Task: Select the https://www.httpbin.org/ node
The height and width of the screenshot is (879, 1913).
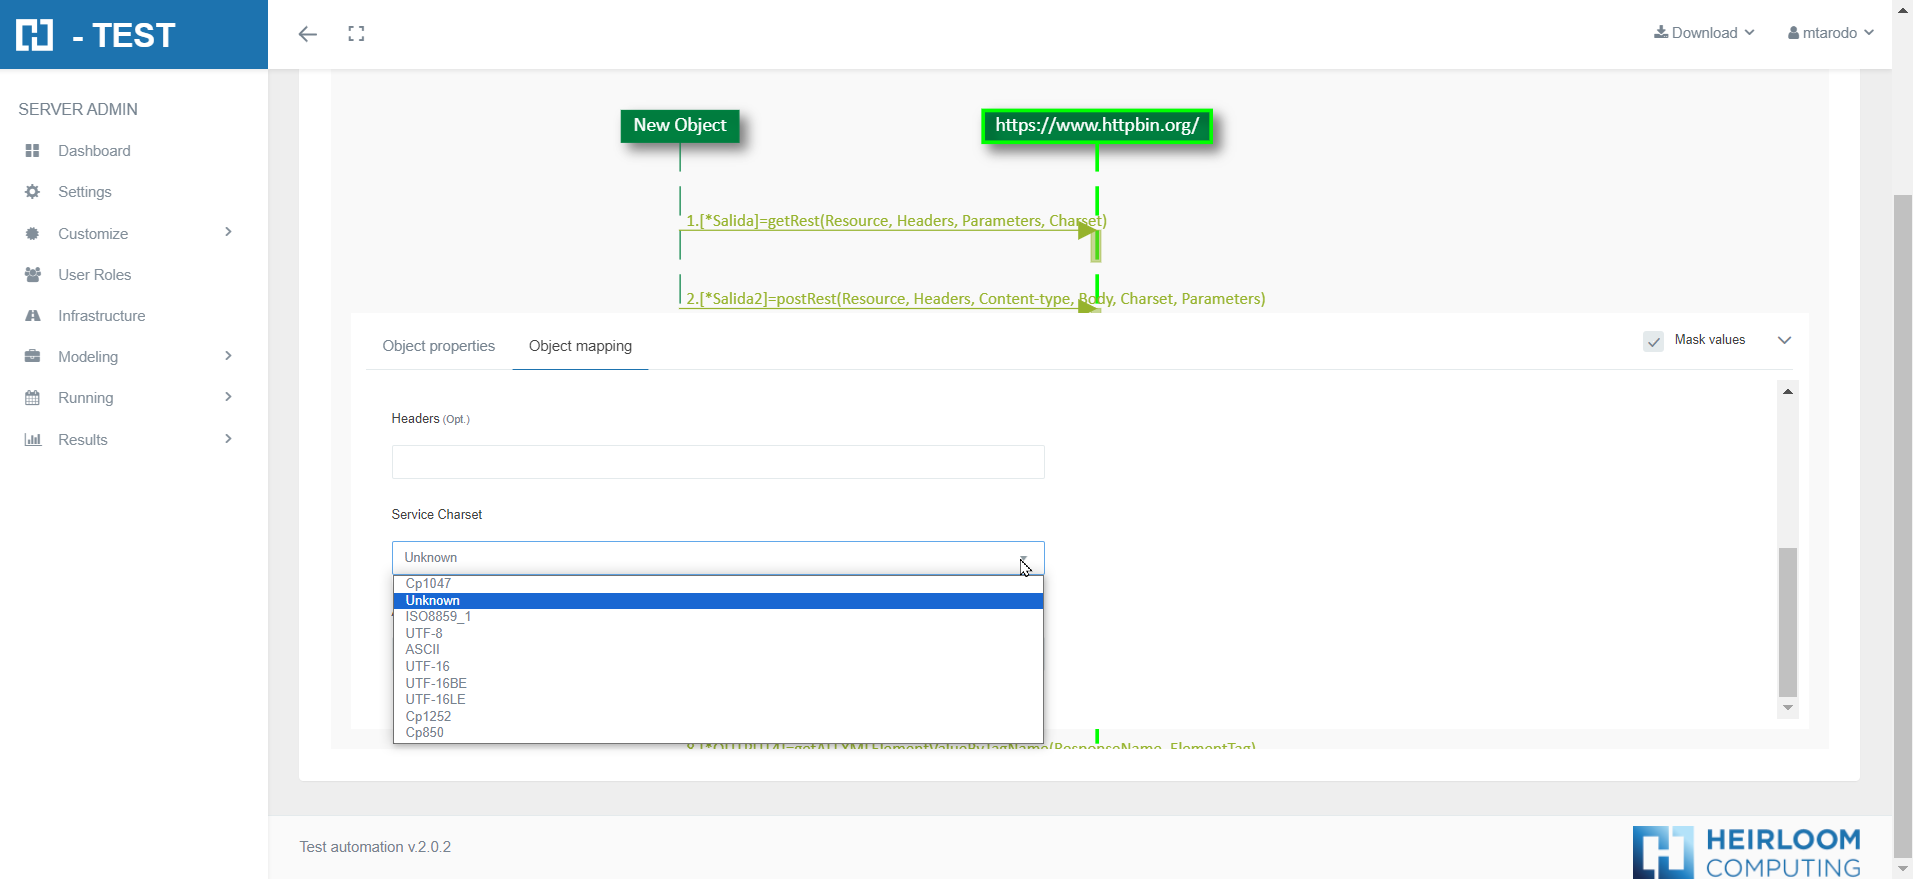Action: tap(1096, 126)
